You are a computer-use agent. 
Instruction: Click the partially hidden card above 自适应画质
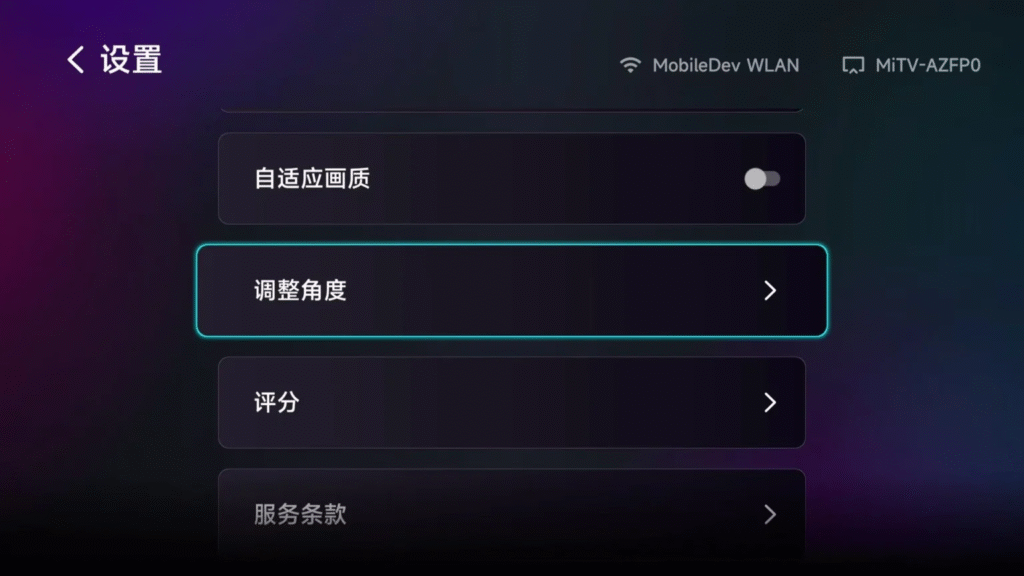511,108
